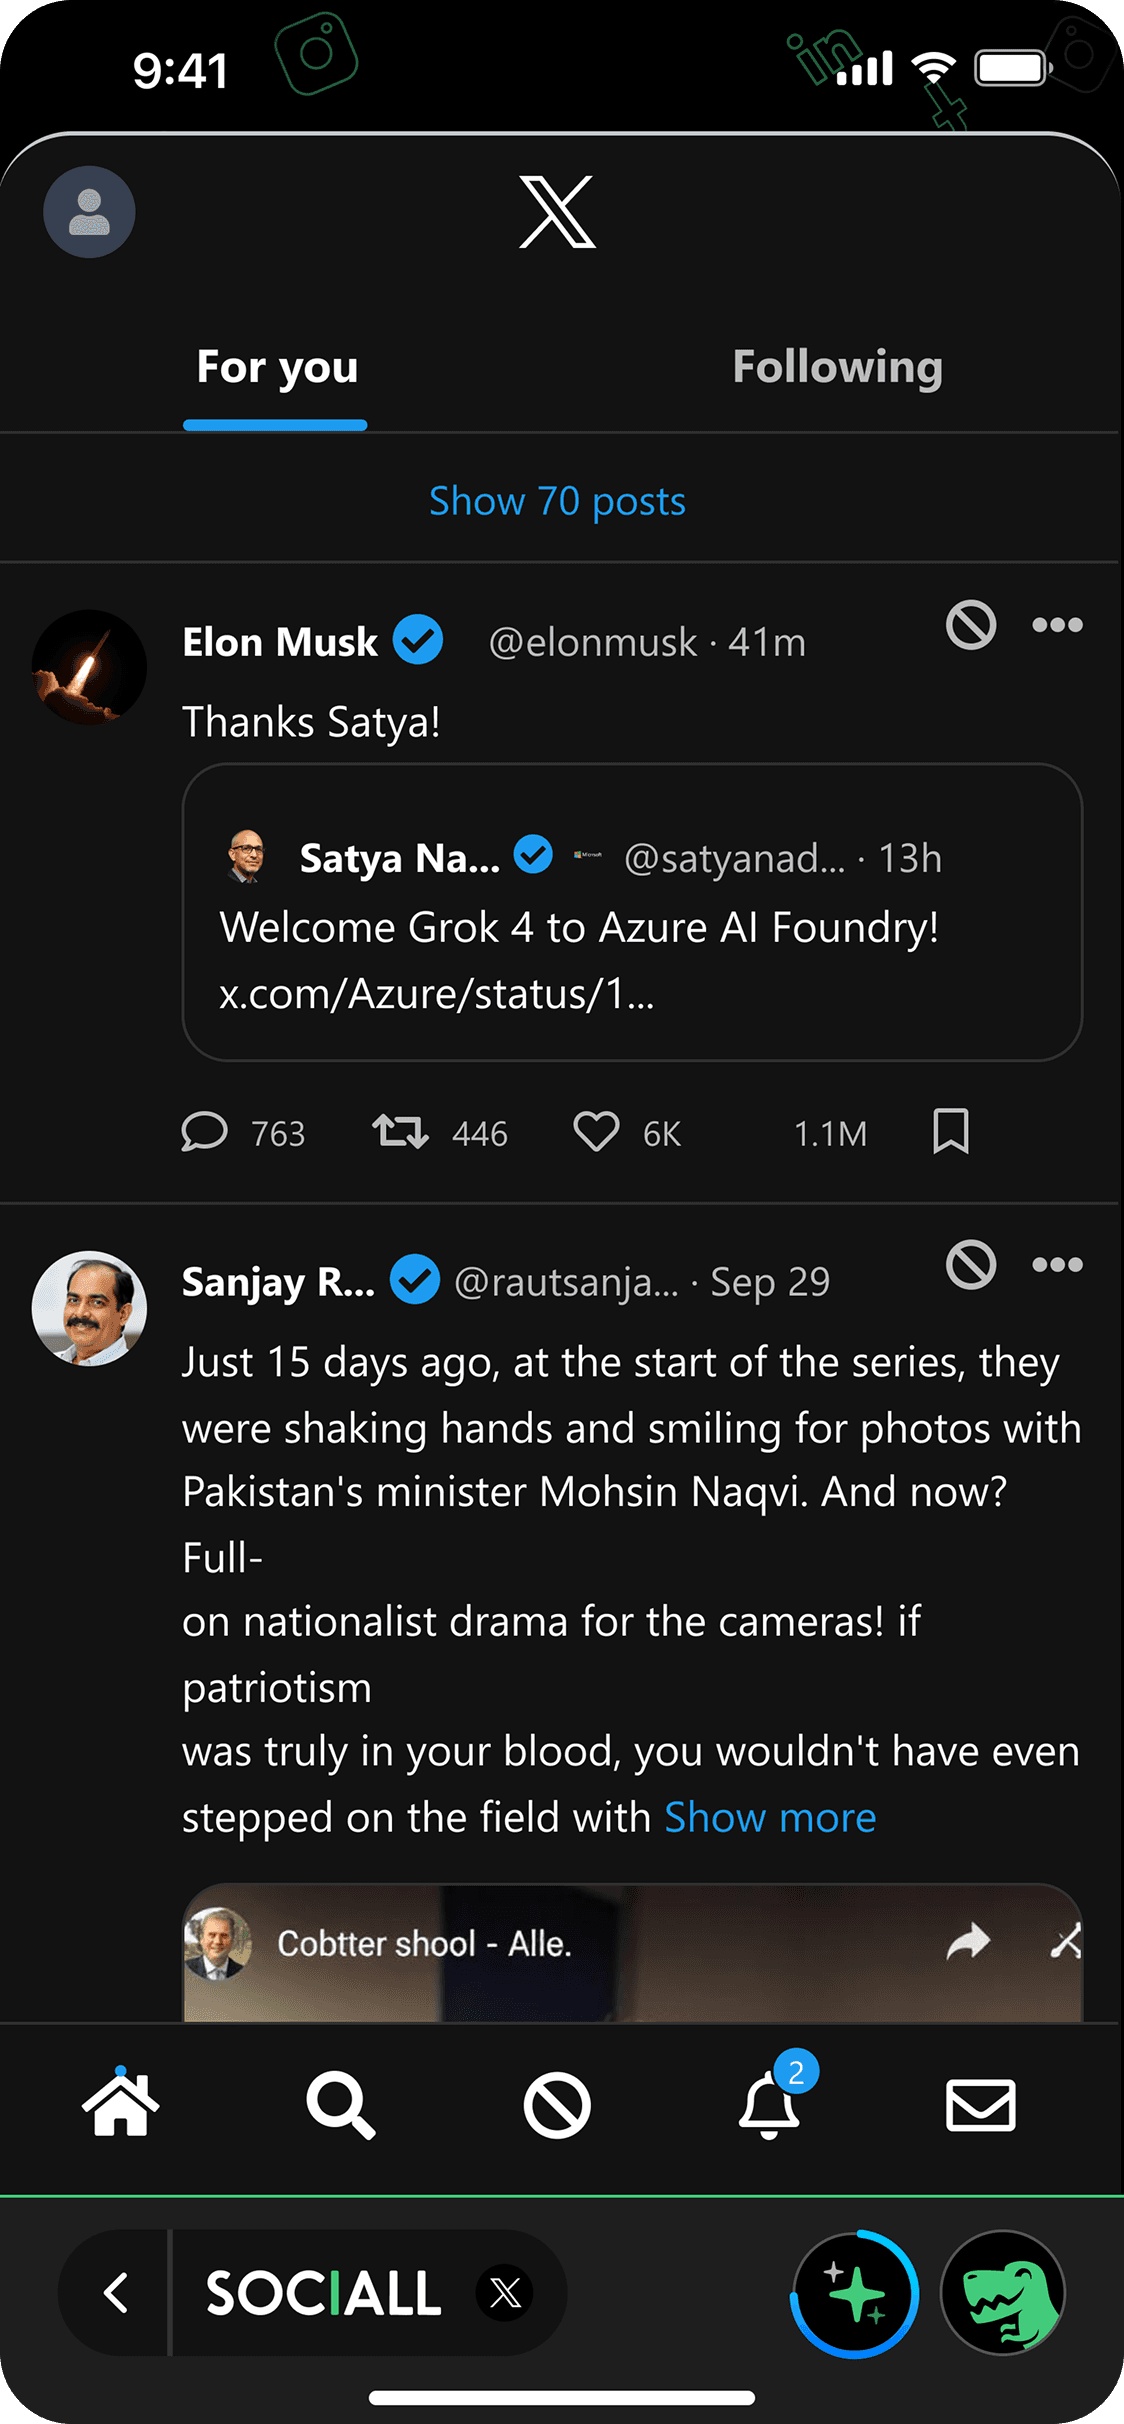Bookmark Elon Musk's post
Viewport: 1124px width, 2424px height.
(x=950, y=1131)
